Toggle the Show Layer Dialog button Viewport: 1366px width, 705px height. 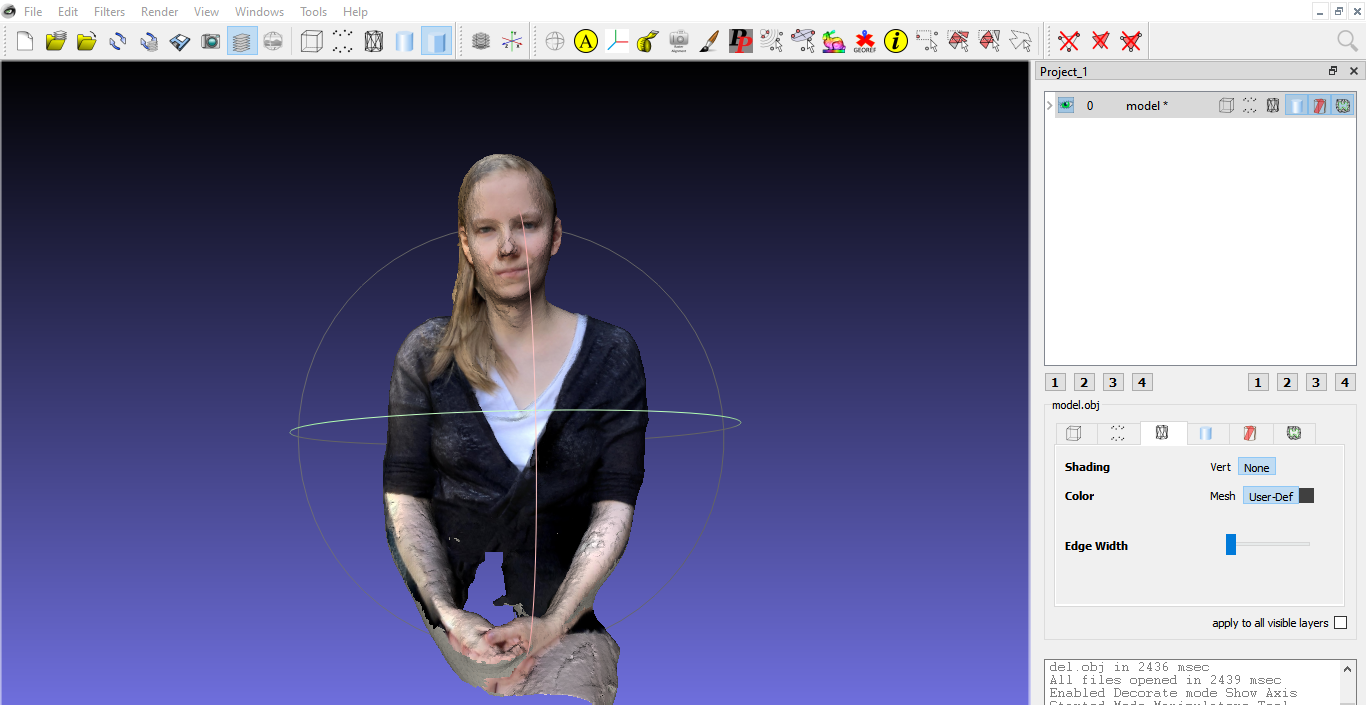(x=242, y=41)
